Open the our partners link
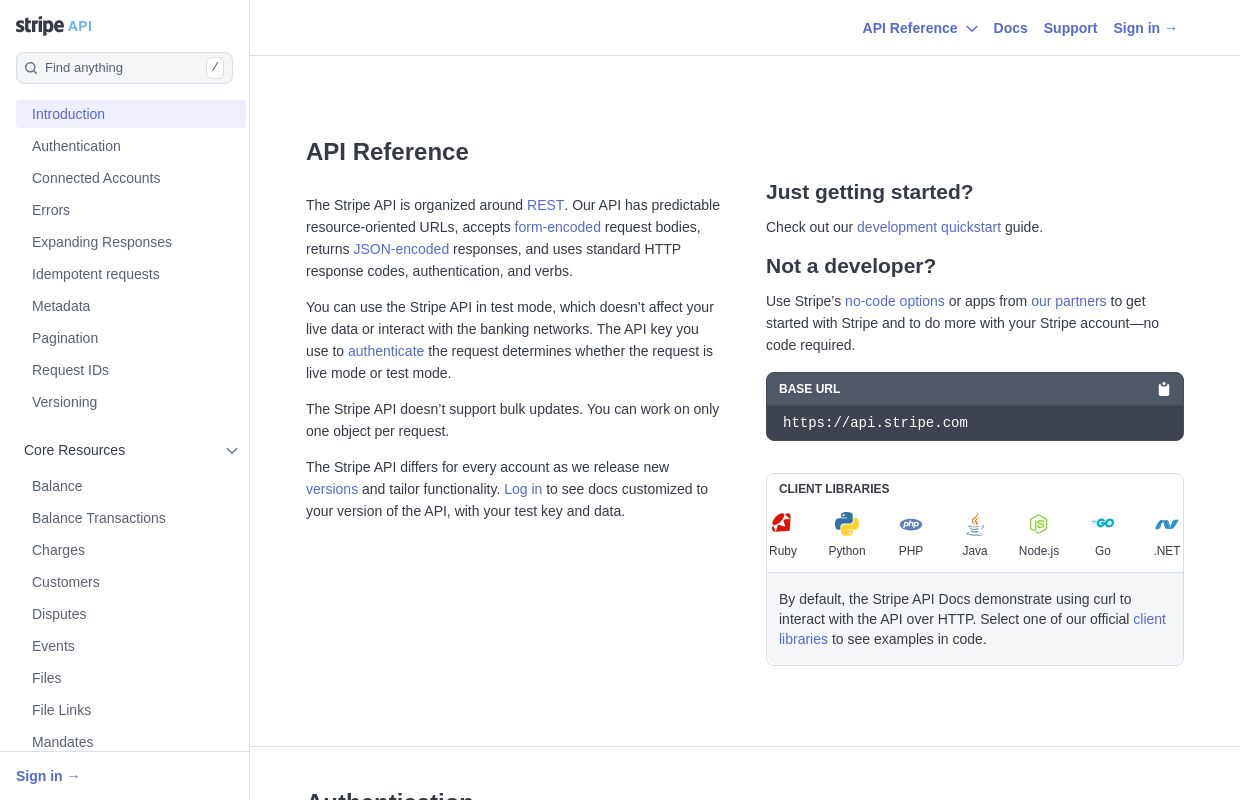 pos(1069,301)
